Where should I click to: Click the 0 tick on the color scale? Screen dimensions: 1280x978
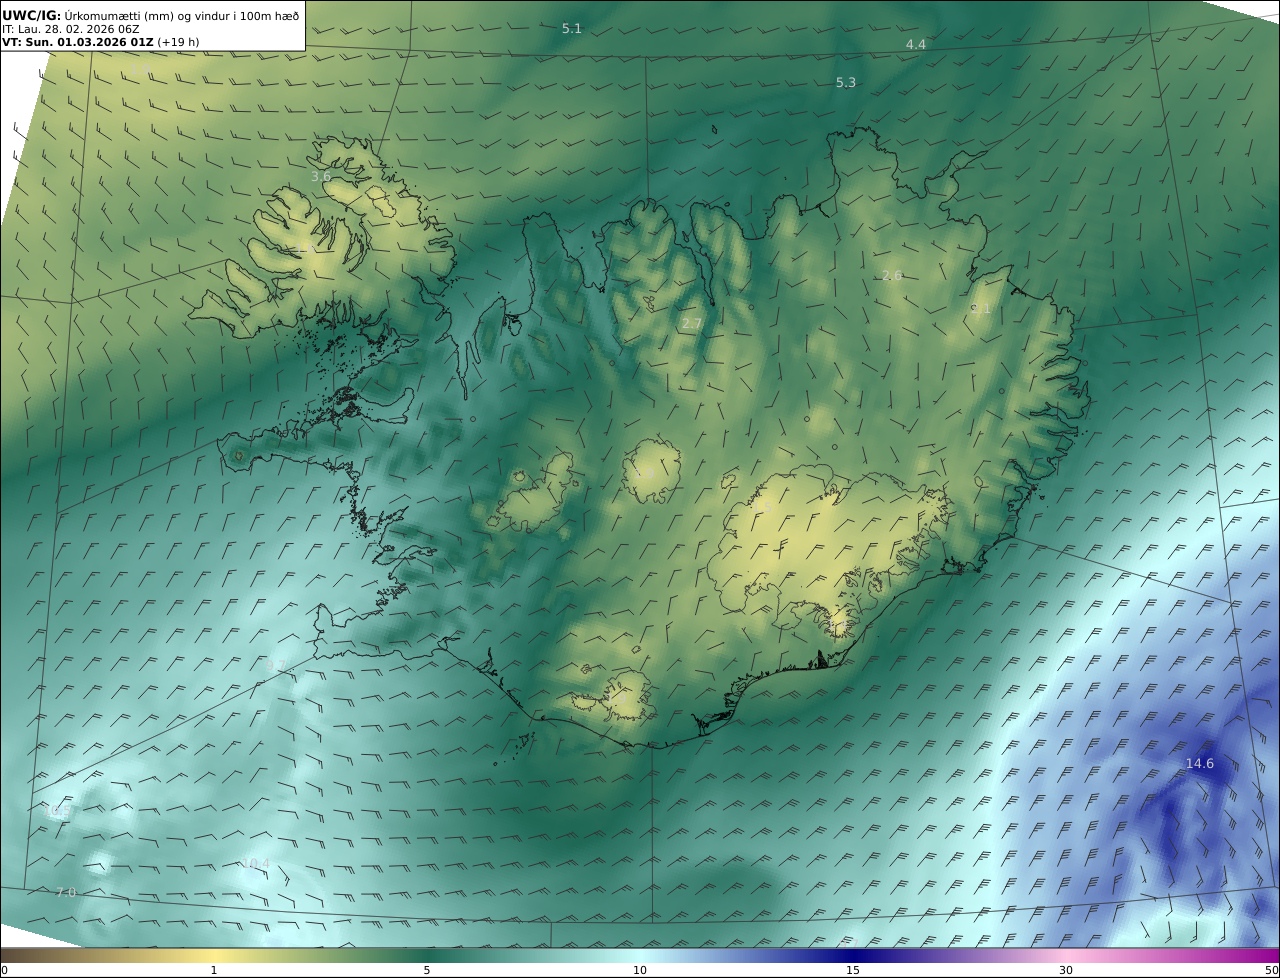(4, 970)
